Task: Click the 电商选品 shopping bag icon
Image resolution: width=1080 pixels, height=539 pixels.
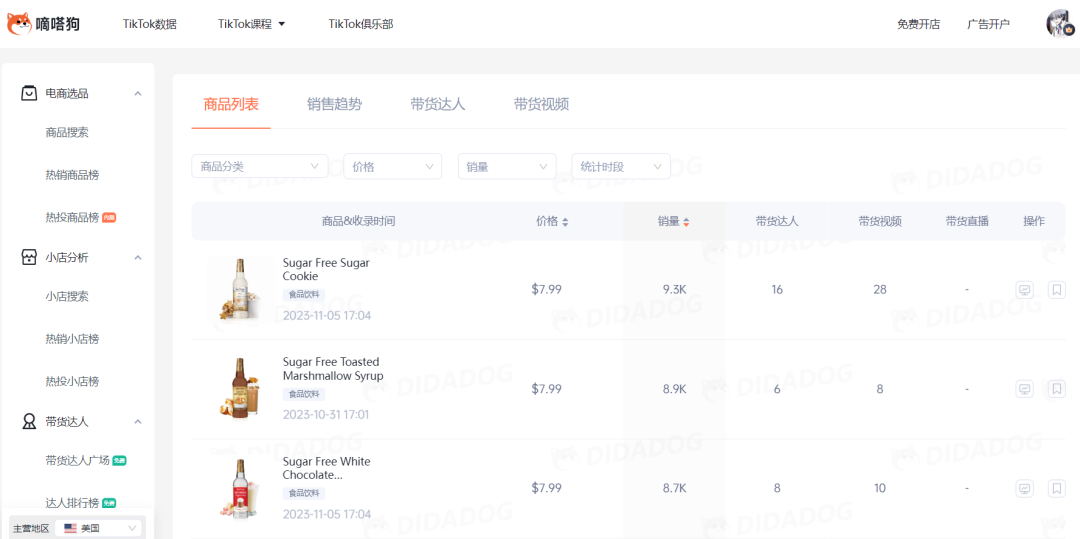Action: pyautogui.click(x=29, y=93)
